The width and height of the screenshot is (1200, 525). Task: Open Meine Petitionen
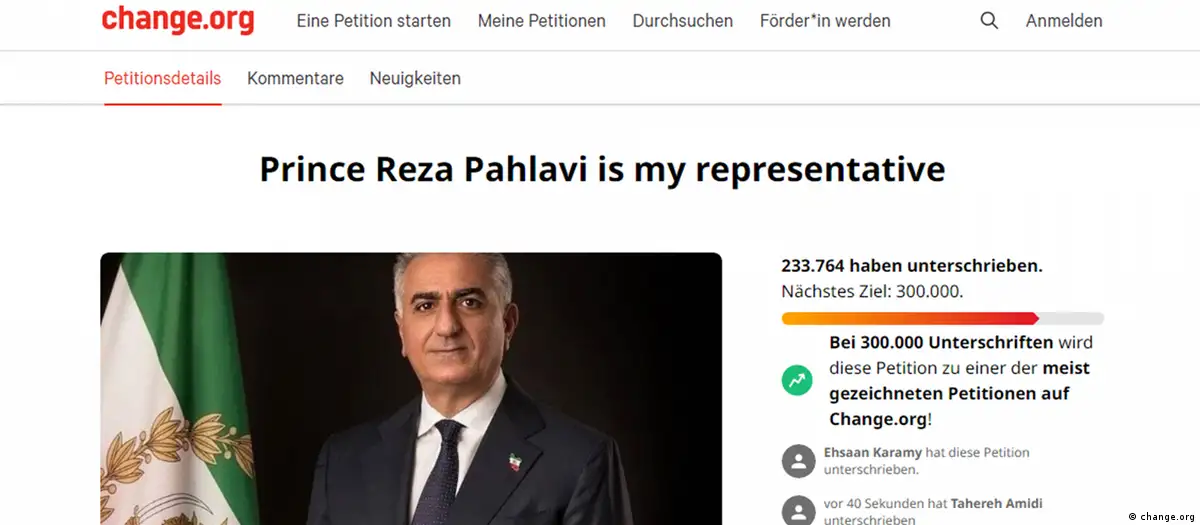coord(541,21)
